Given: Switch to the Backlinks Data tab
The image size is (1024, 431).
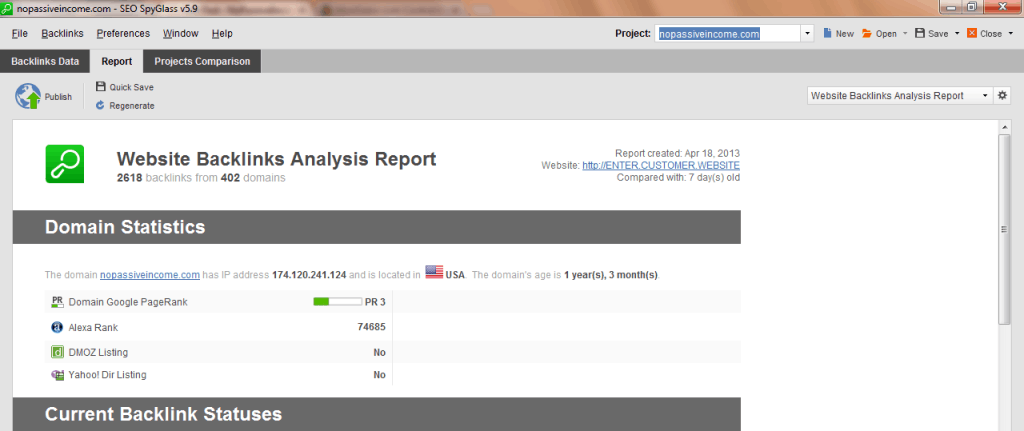Looking at the screenshot, I should point(45,61).
